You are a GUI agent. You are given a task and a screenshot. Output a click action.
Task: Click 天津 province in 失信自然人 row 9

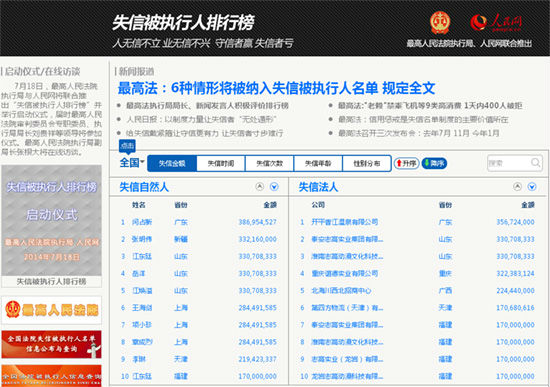pos(181,359)
